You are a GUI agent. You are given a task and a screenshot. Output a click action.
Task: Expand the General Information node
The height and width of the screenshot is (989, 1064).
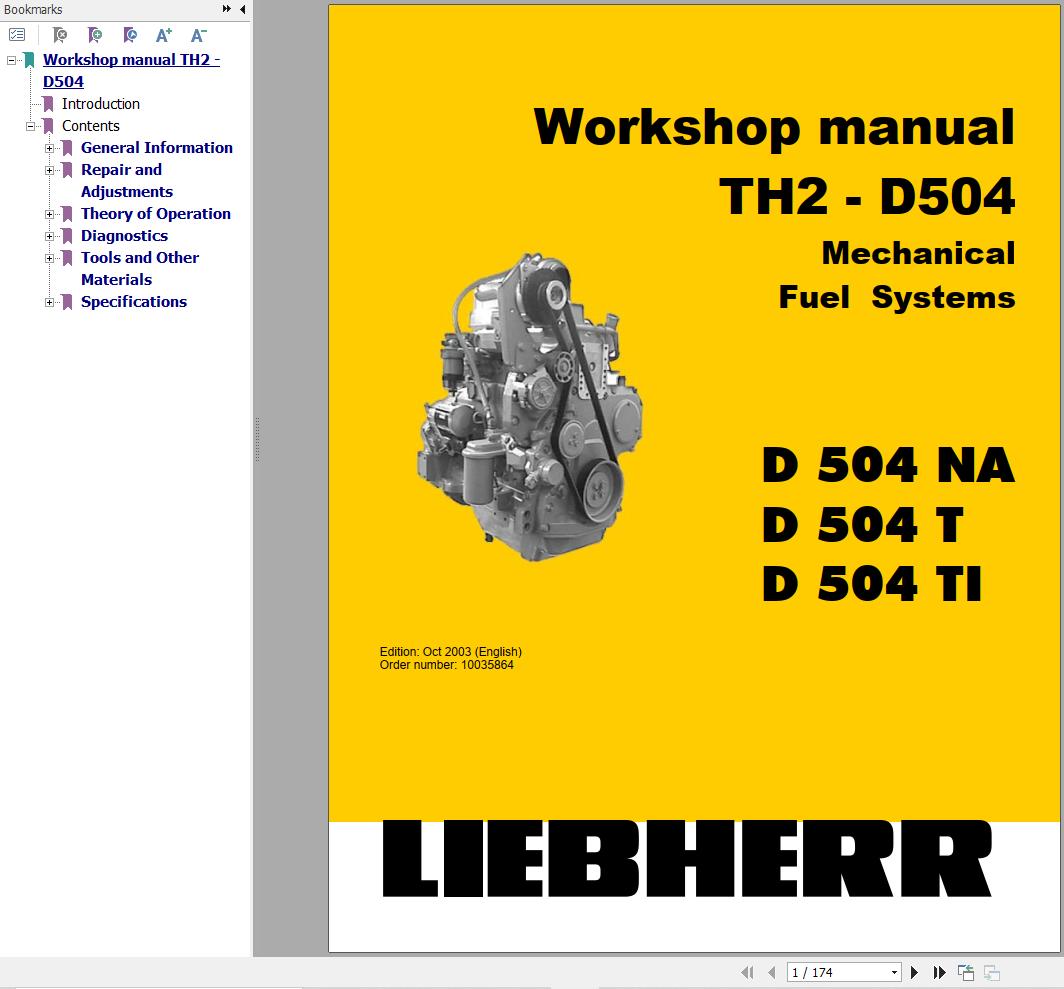point(50,148)
